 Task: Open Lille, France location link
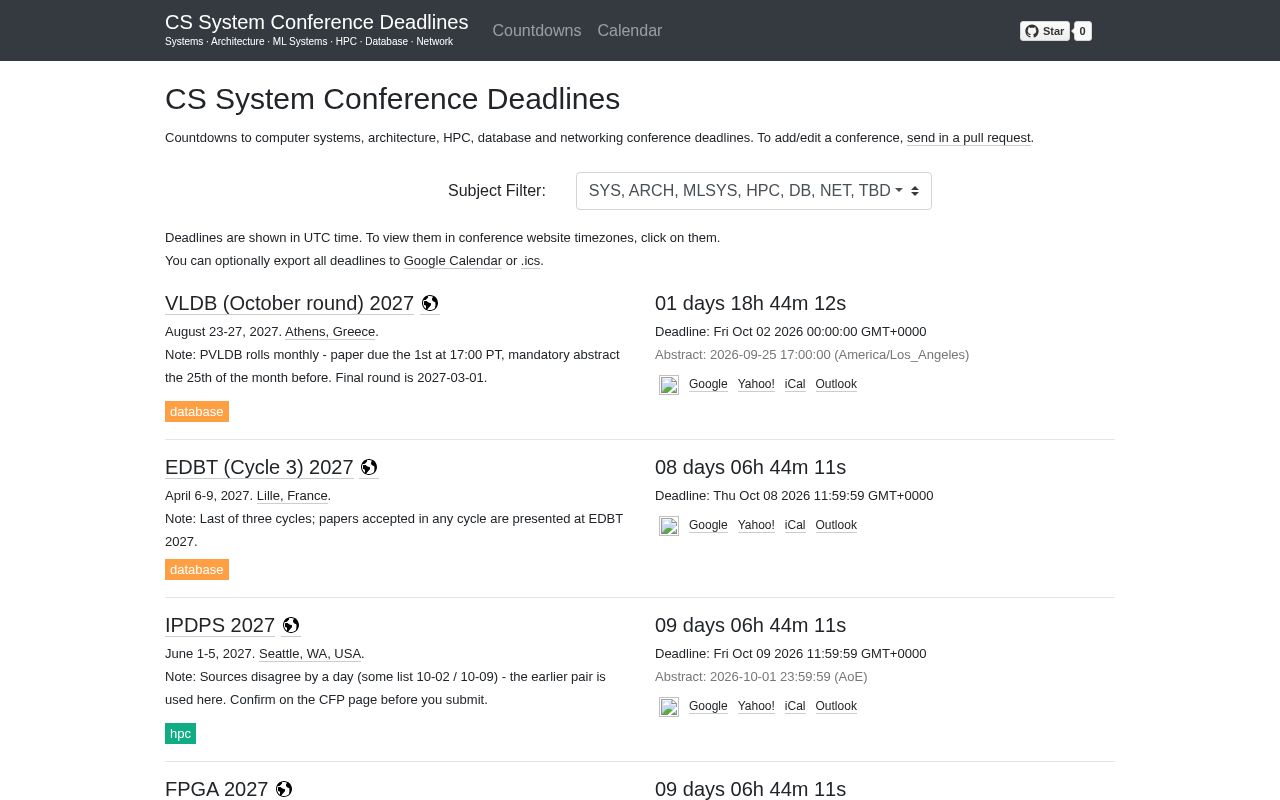point(292,496)
